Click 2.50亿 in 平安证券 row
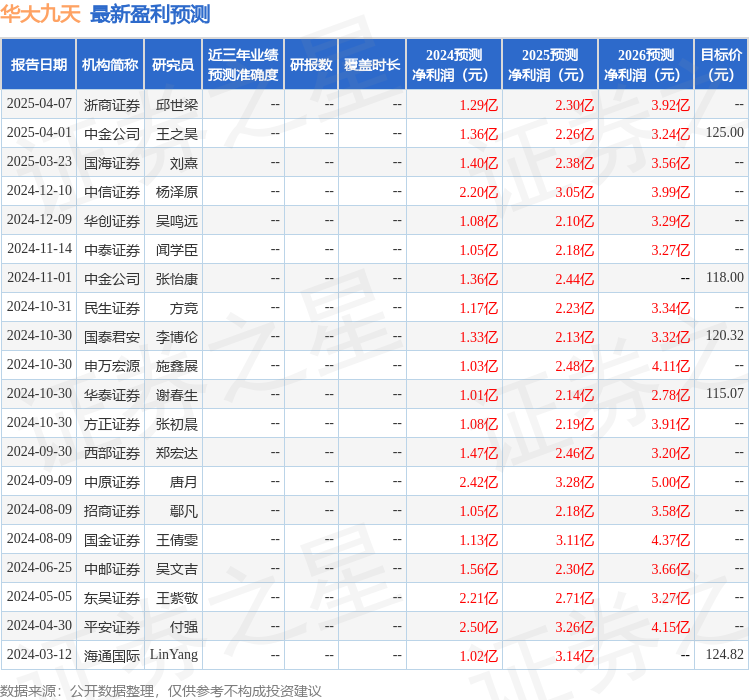The height and width of the screenshot is (700, 749). tap(479, 627)
